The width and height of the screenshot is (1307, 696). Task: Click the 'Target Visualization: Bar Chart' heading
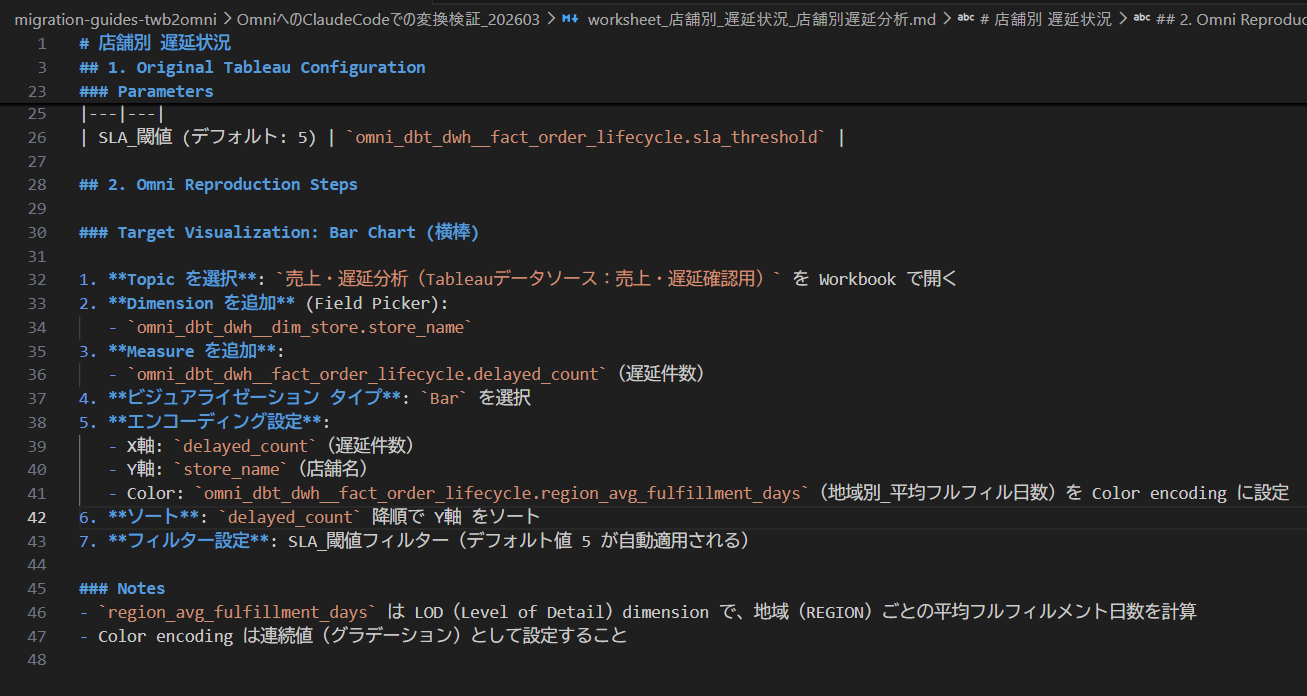280,232
